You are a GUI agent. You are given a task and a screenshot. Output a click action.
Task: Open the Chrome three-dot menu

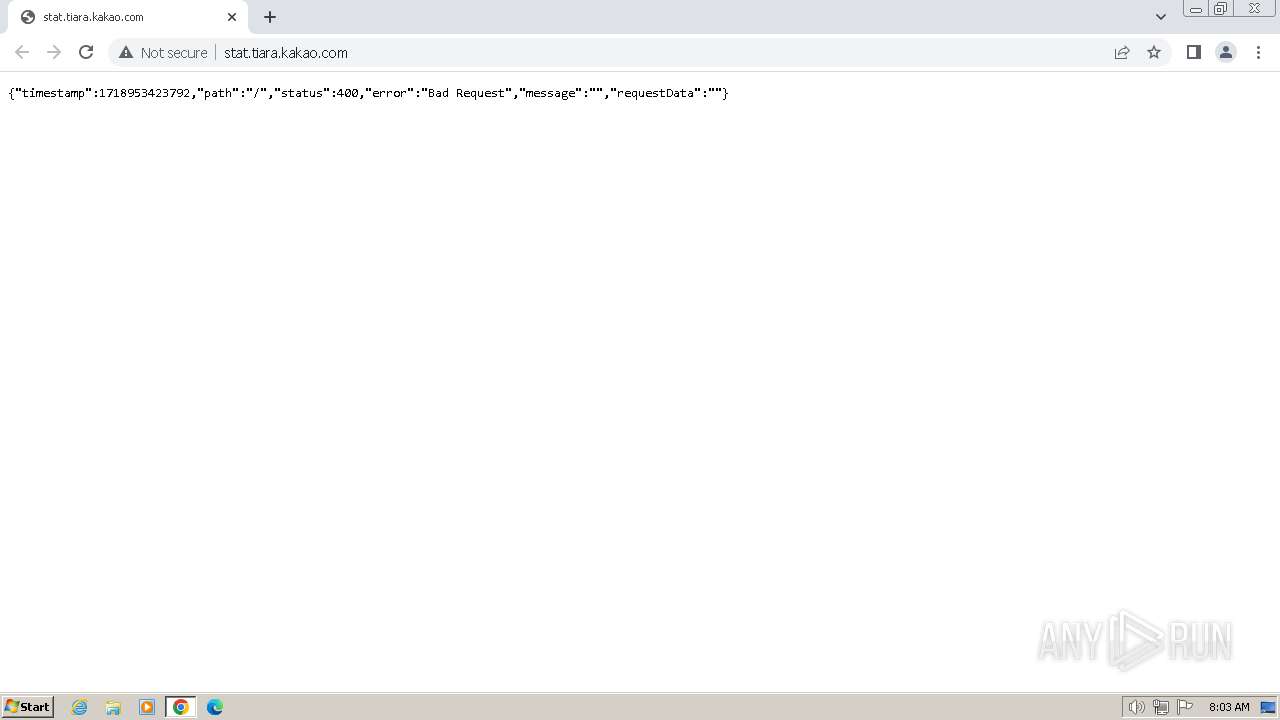click(1258, 52)
